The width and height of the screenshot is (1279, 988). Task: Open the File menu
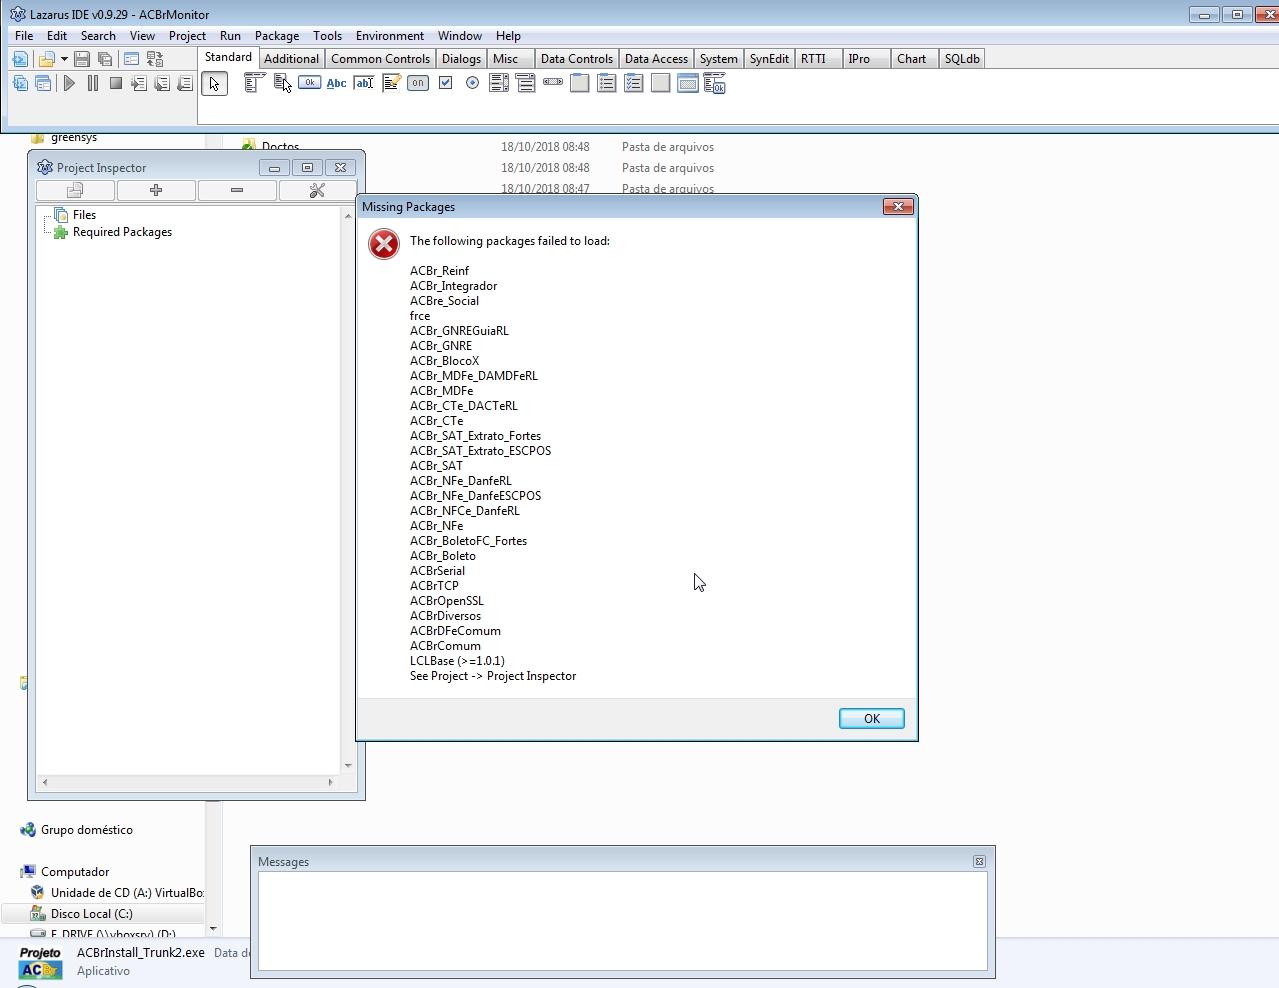24,35
